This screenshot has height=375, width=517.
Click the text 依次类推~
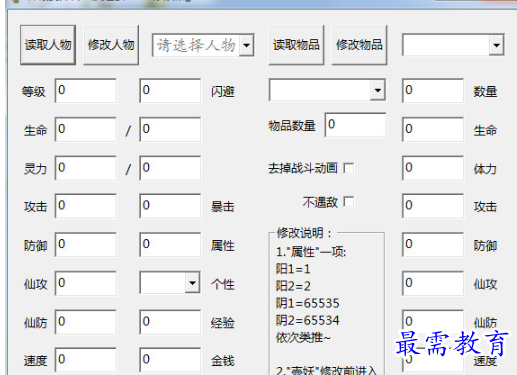coord(303,338)
